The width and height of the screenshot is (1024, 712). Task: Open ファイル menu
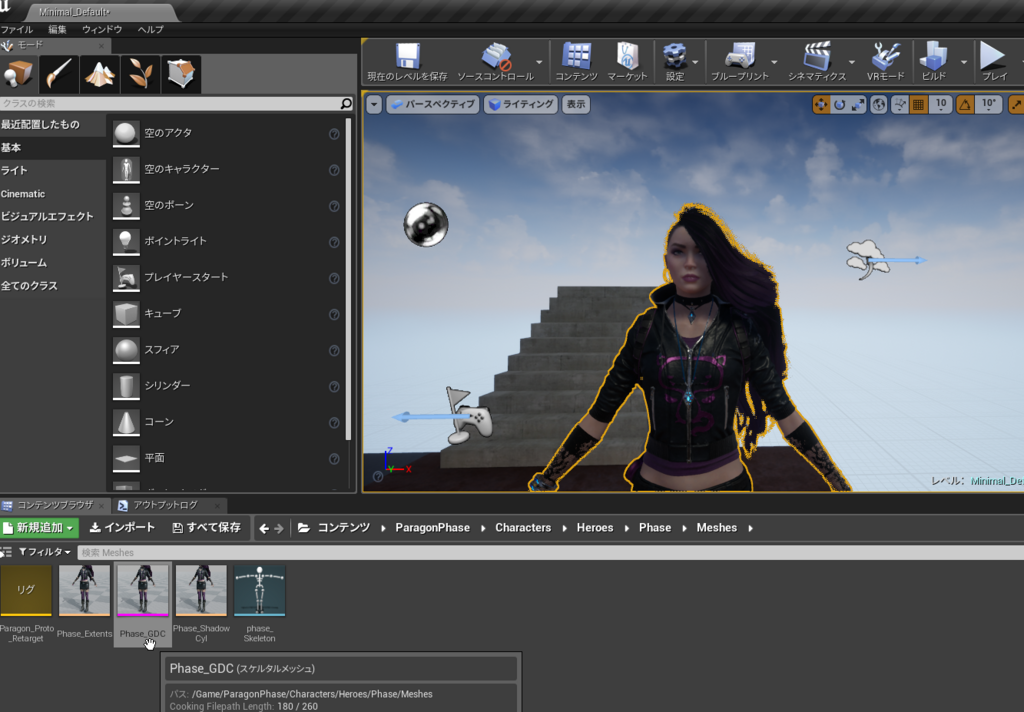(17, 29)
